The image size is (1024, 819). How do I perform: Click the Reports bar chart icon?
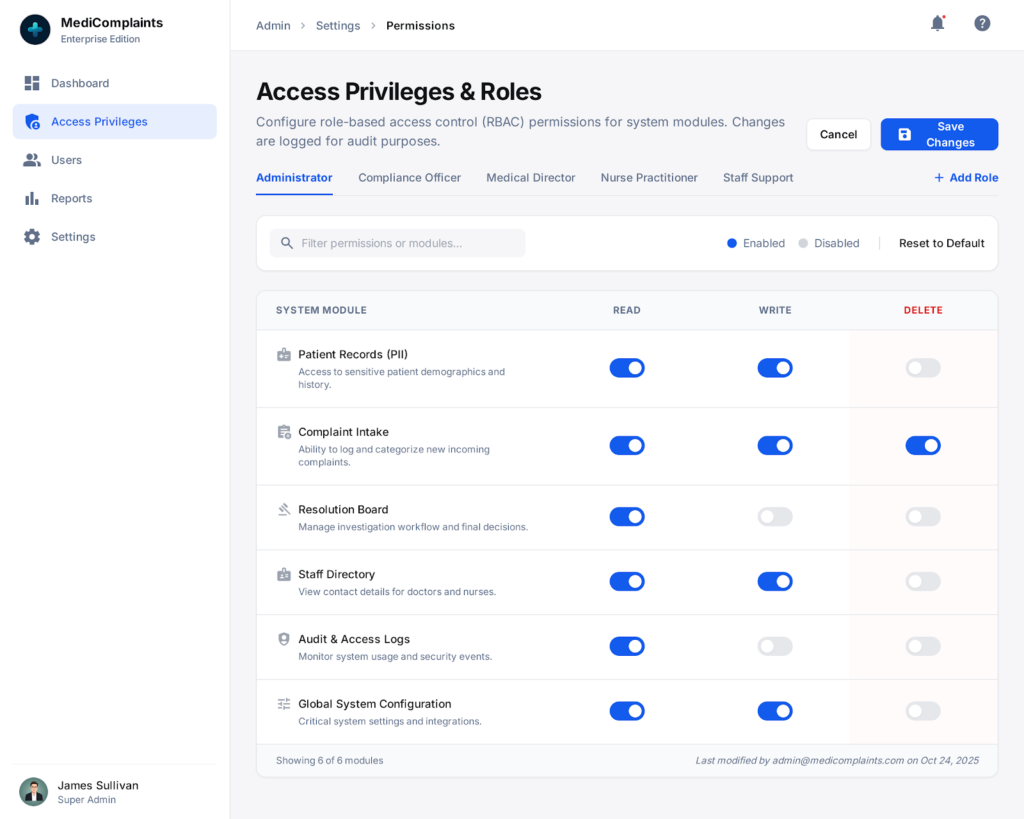tap(32, 198)
